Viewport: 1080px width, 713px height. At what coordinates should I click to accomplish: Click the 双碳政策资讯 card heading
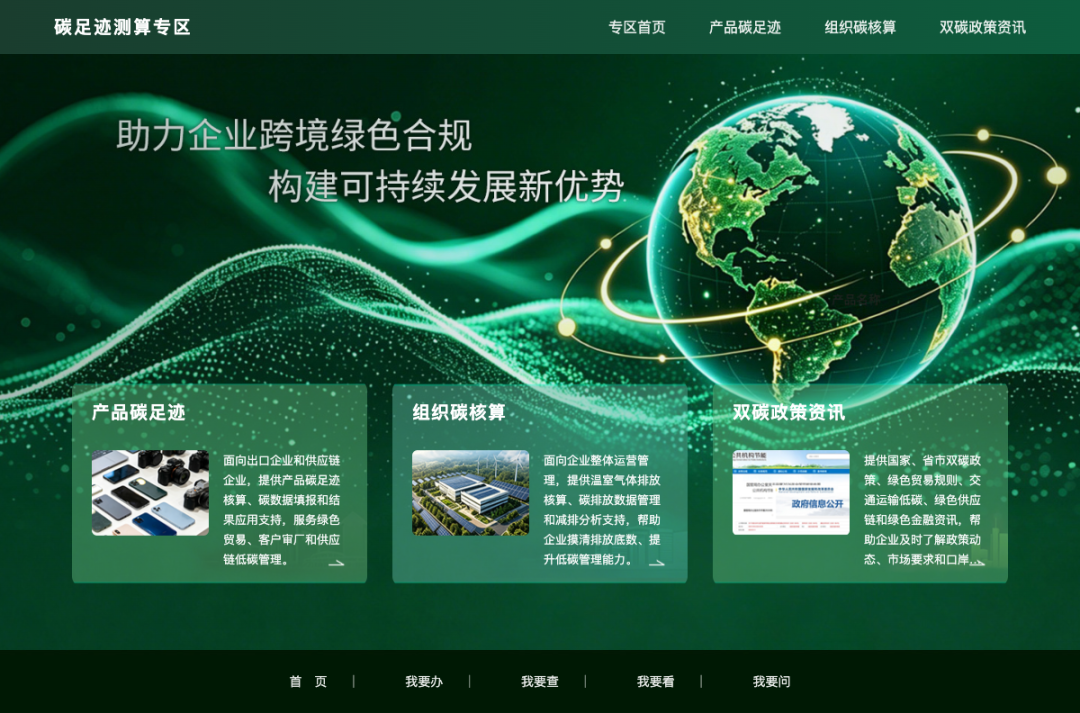coord(789,413)
